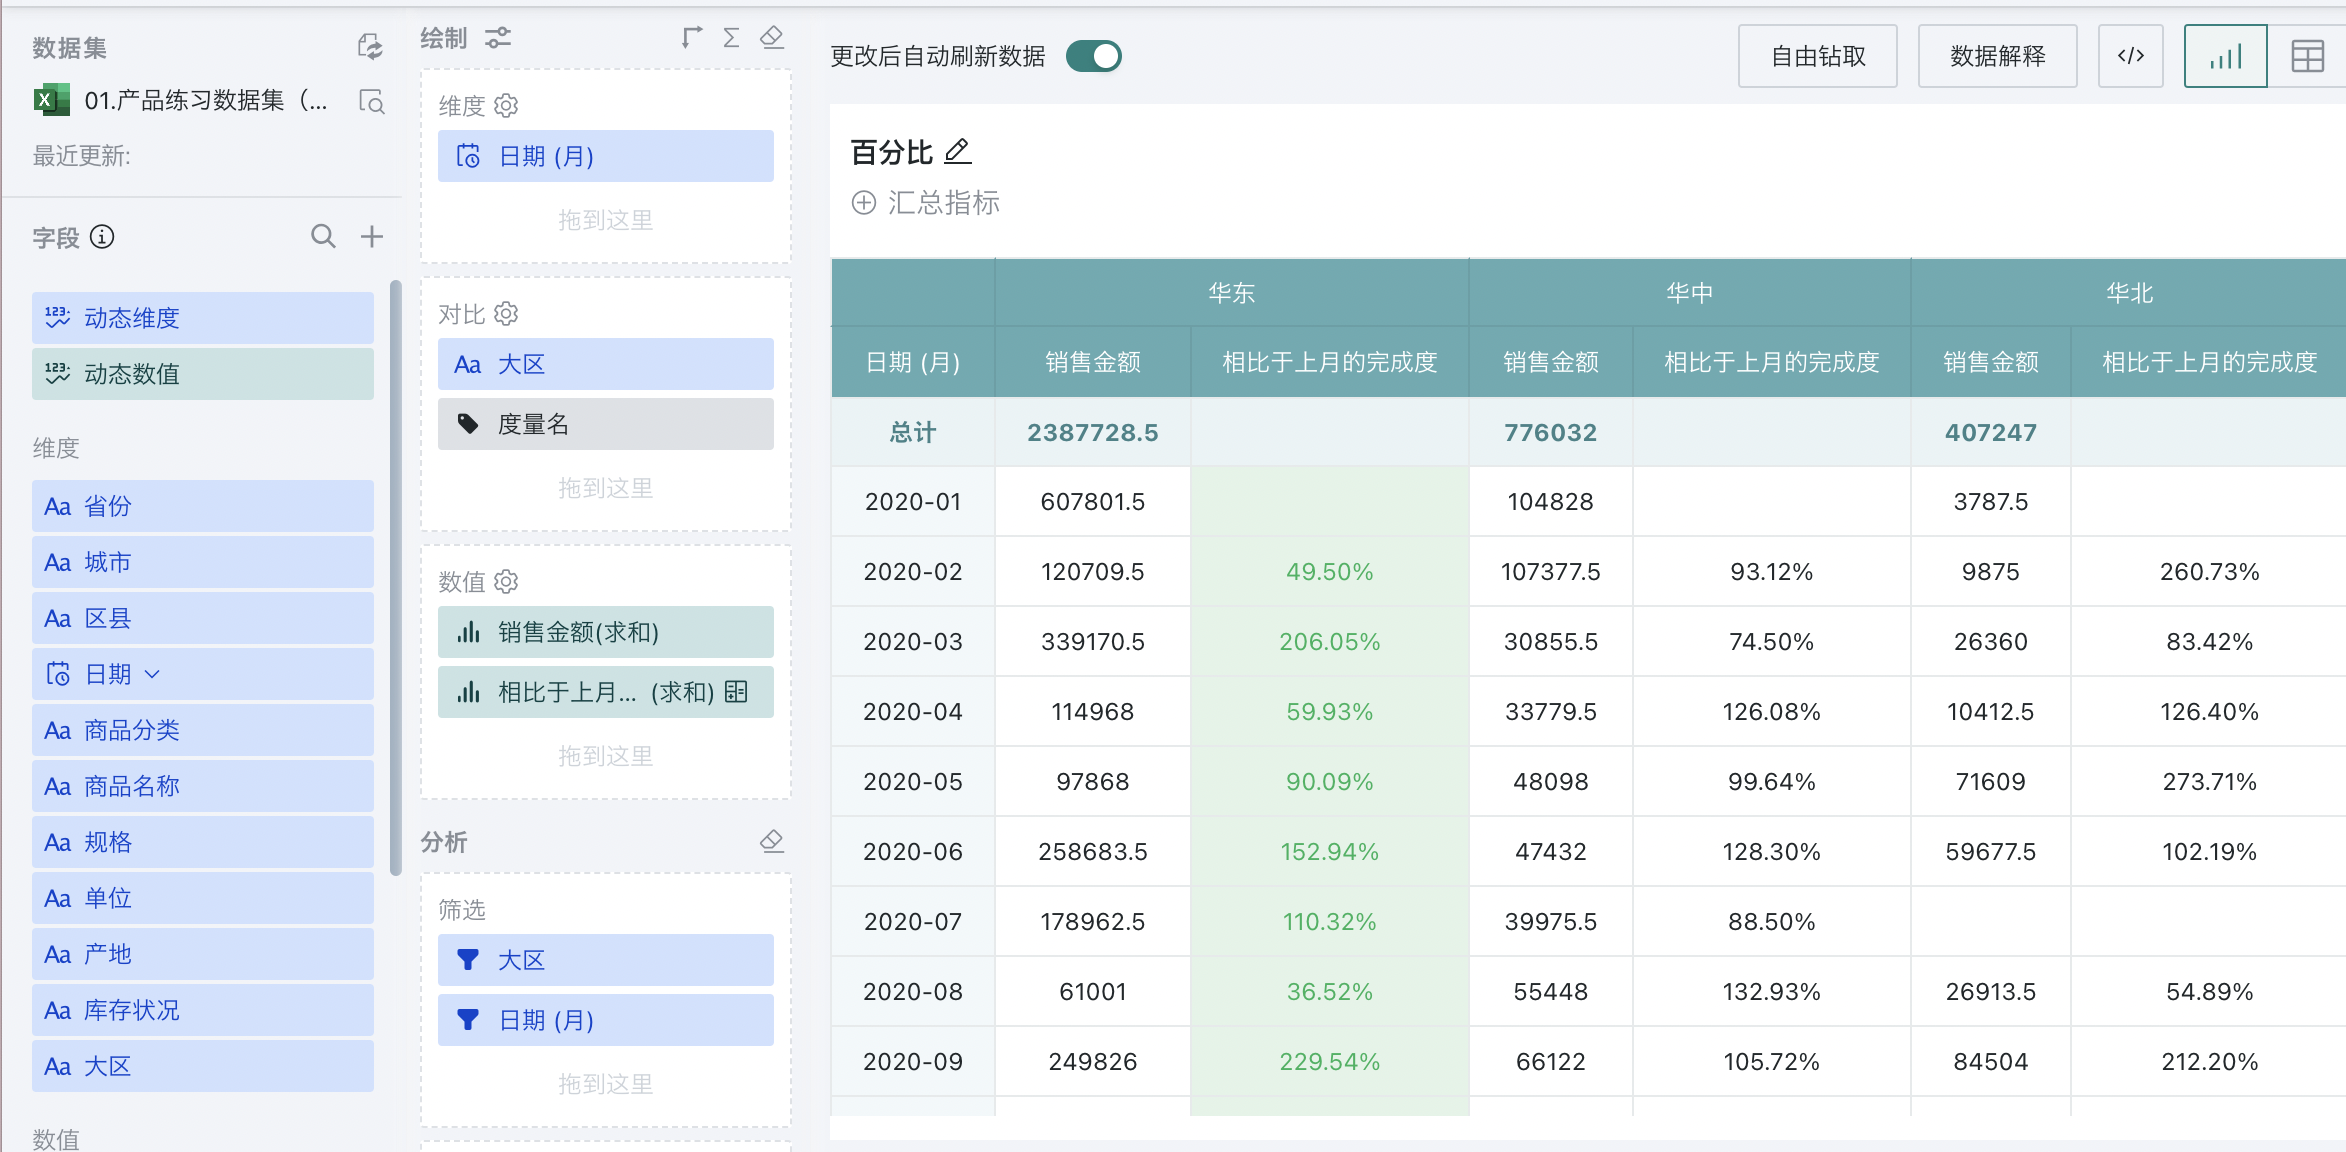The image size is (2346, 1152).
Task: Click the 数据解释 button
Action: click(x=1997, y=56)
